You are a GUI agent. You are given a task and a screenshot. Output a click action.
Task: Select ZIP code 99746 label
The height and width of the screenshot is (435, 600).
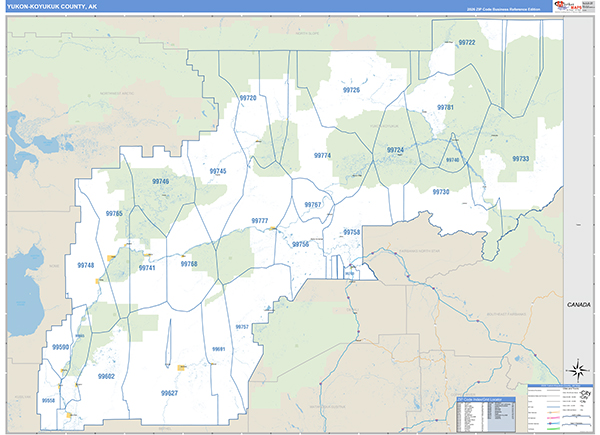(x=160, y=181)
